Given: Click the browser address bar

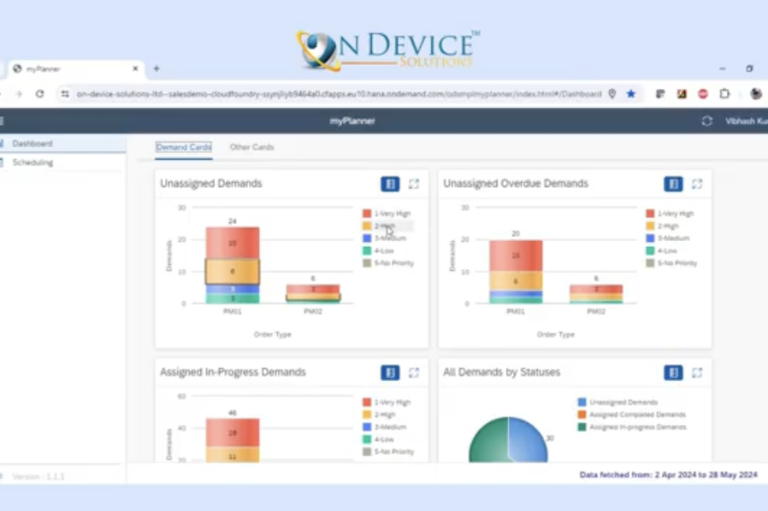Looking at the screenshot, I should (x=330, y=93).
